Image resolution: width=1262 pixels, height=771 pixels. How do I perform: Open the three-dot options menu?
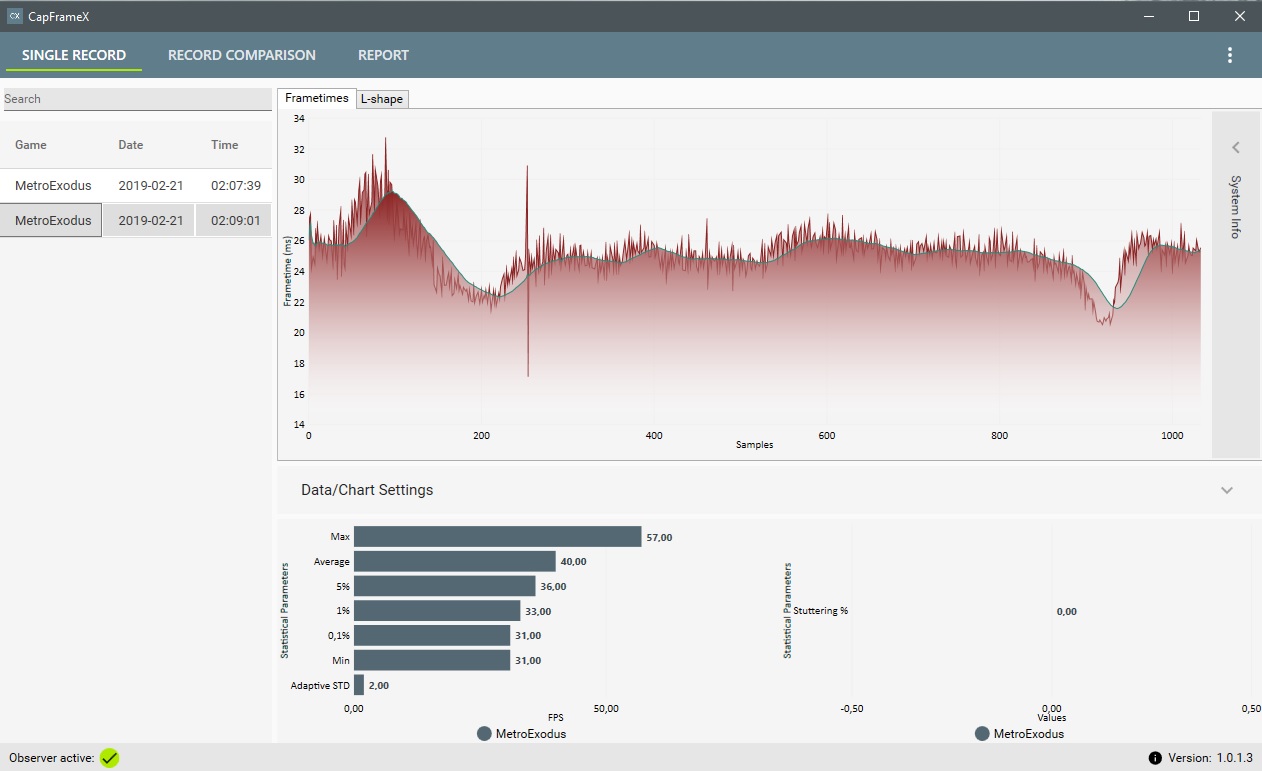(1230, 55)
